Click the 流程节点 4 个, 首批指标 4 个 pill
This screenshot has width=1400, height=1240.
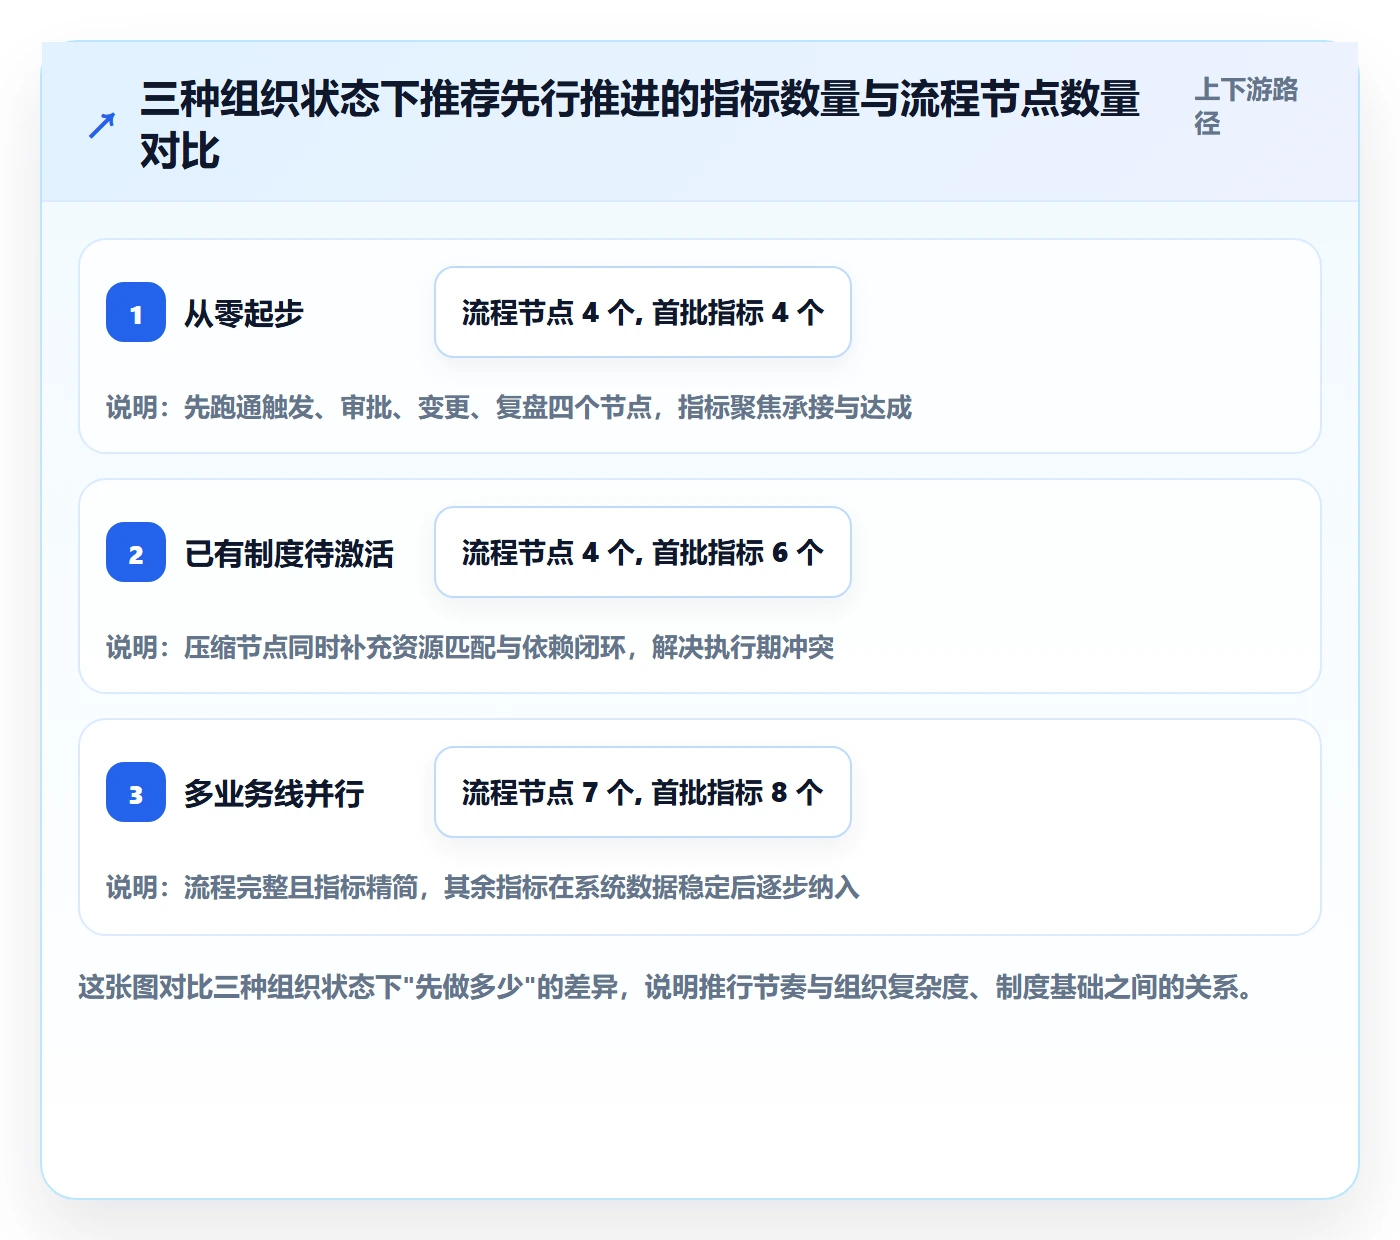[643, 312]
